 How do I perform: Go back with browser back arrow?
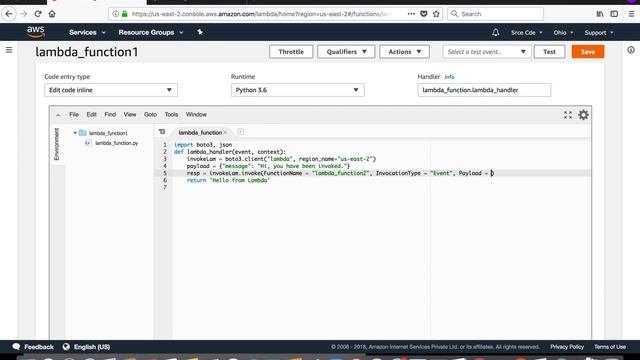click(9, 14)
